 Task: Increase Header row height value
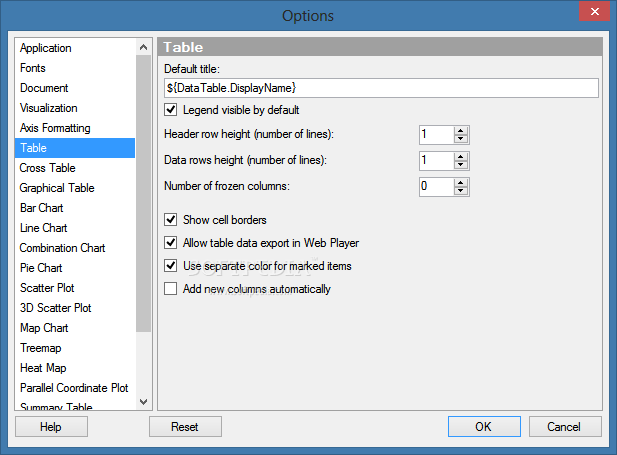click(460, 131)
